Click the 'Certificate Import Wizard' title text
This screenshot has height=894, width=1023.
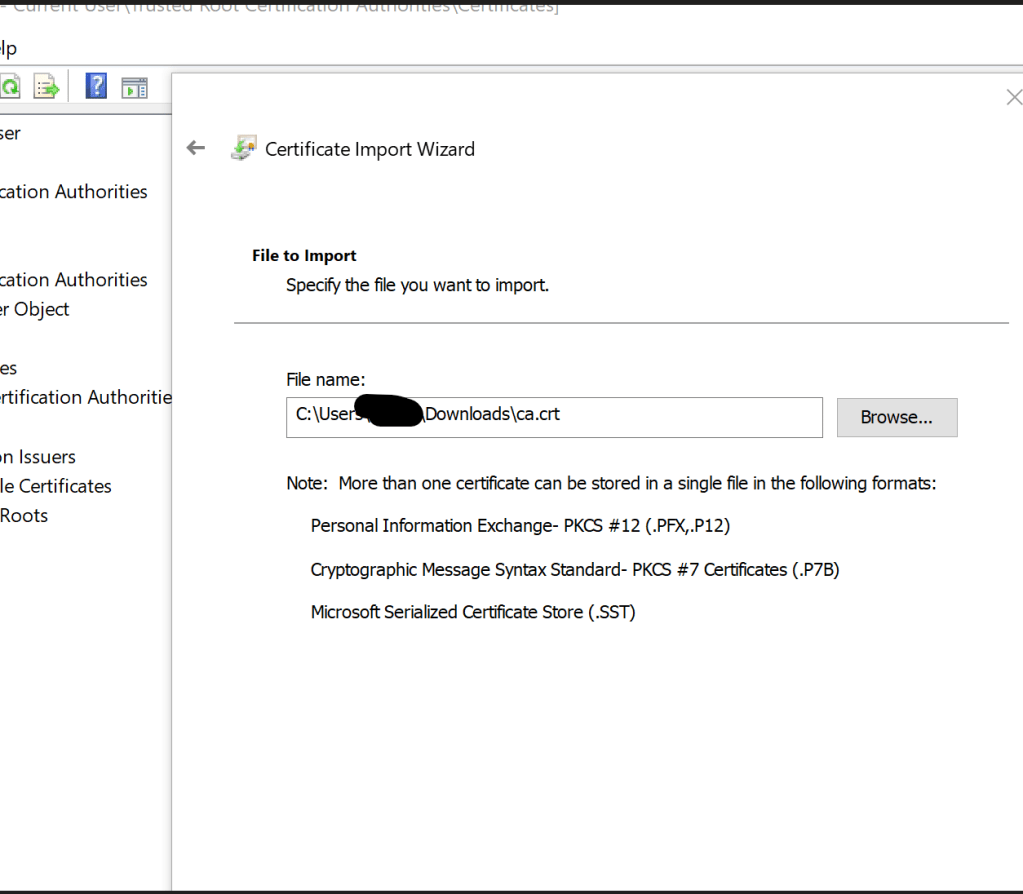369,149
